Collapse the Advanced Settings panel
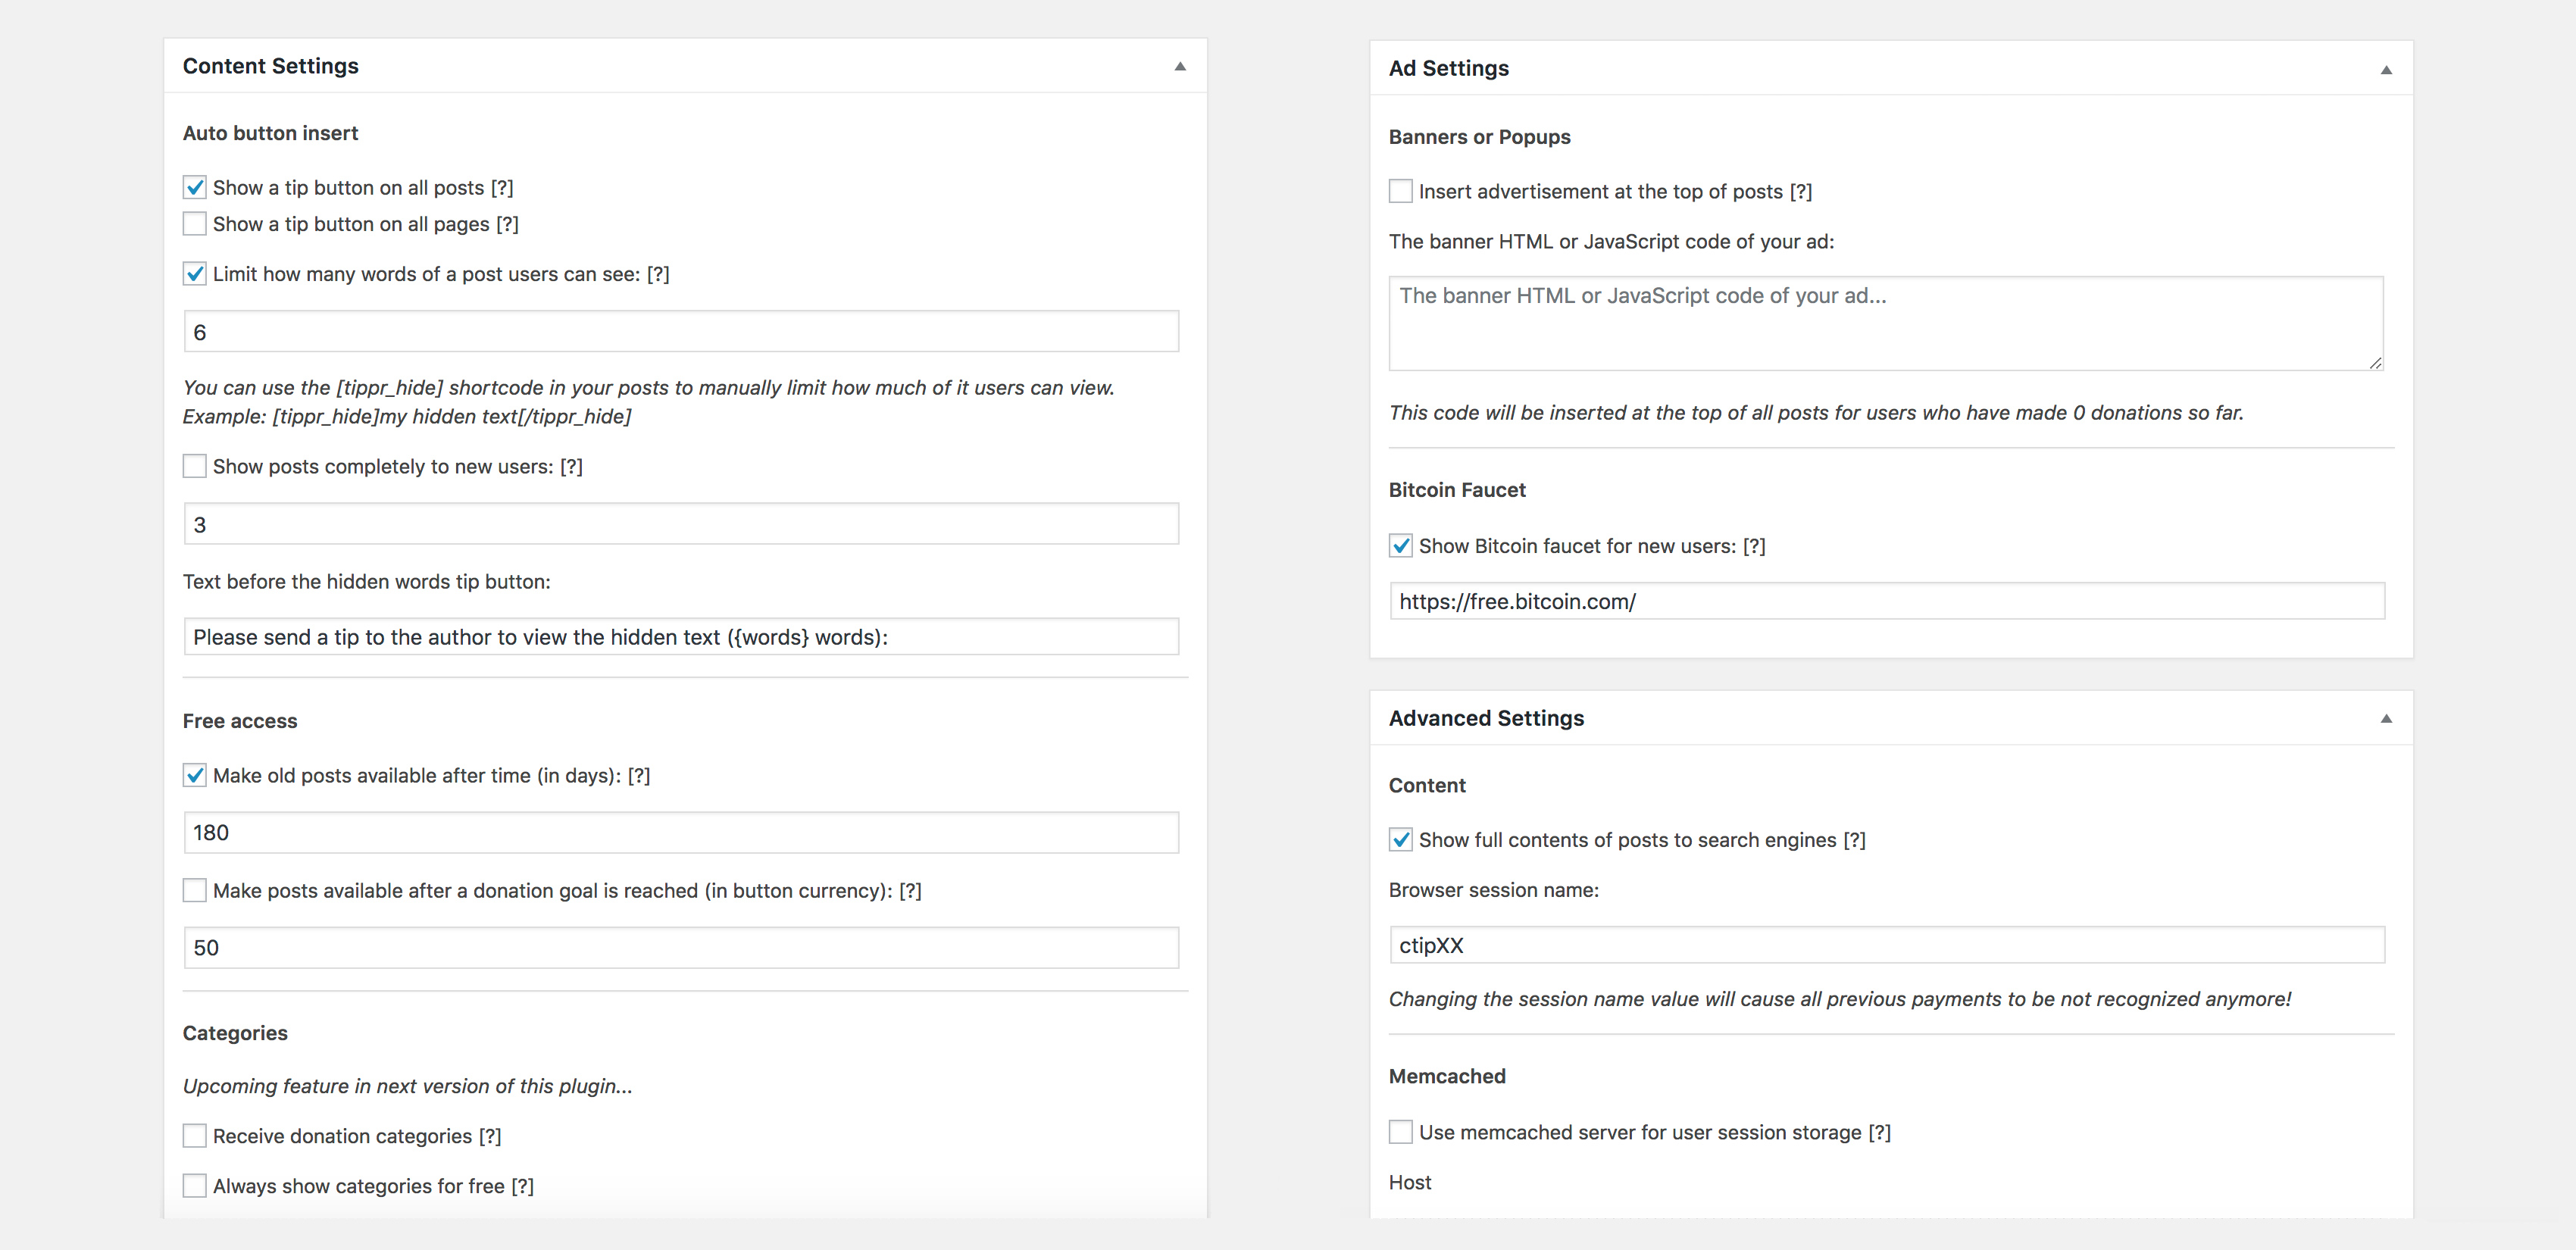The width and height of the screenshot is (2576, 1250). pos(2386,718)
